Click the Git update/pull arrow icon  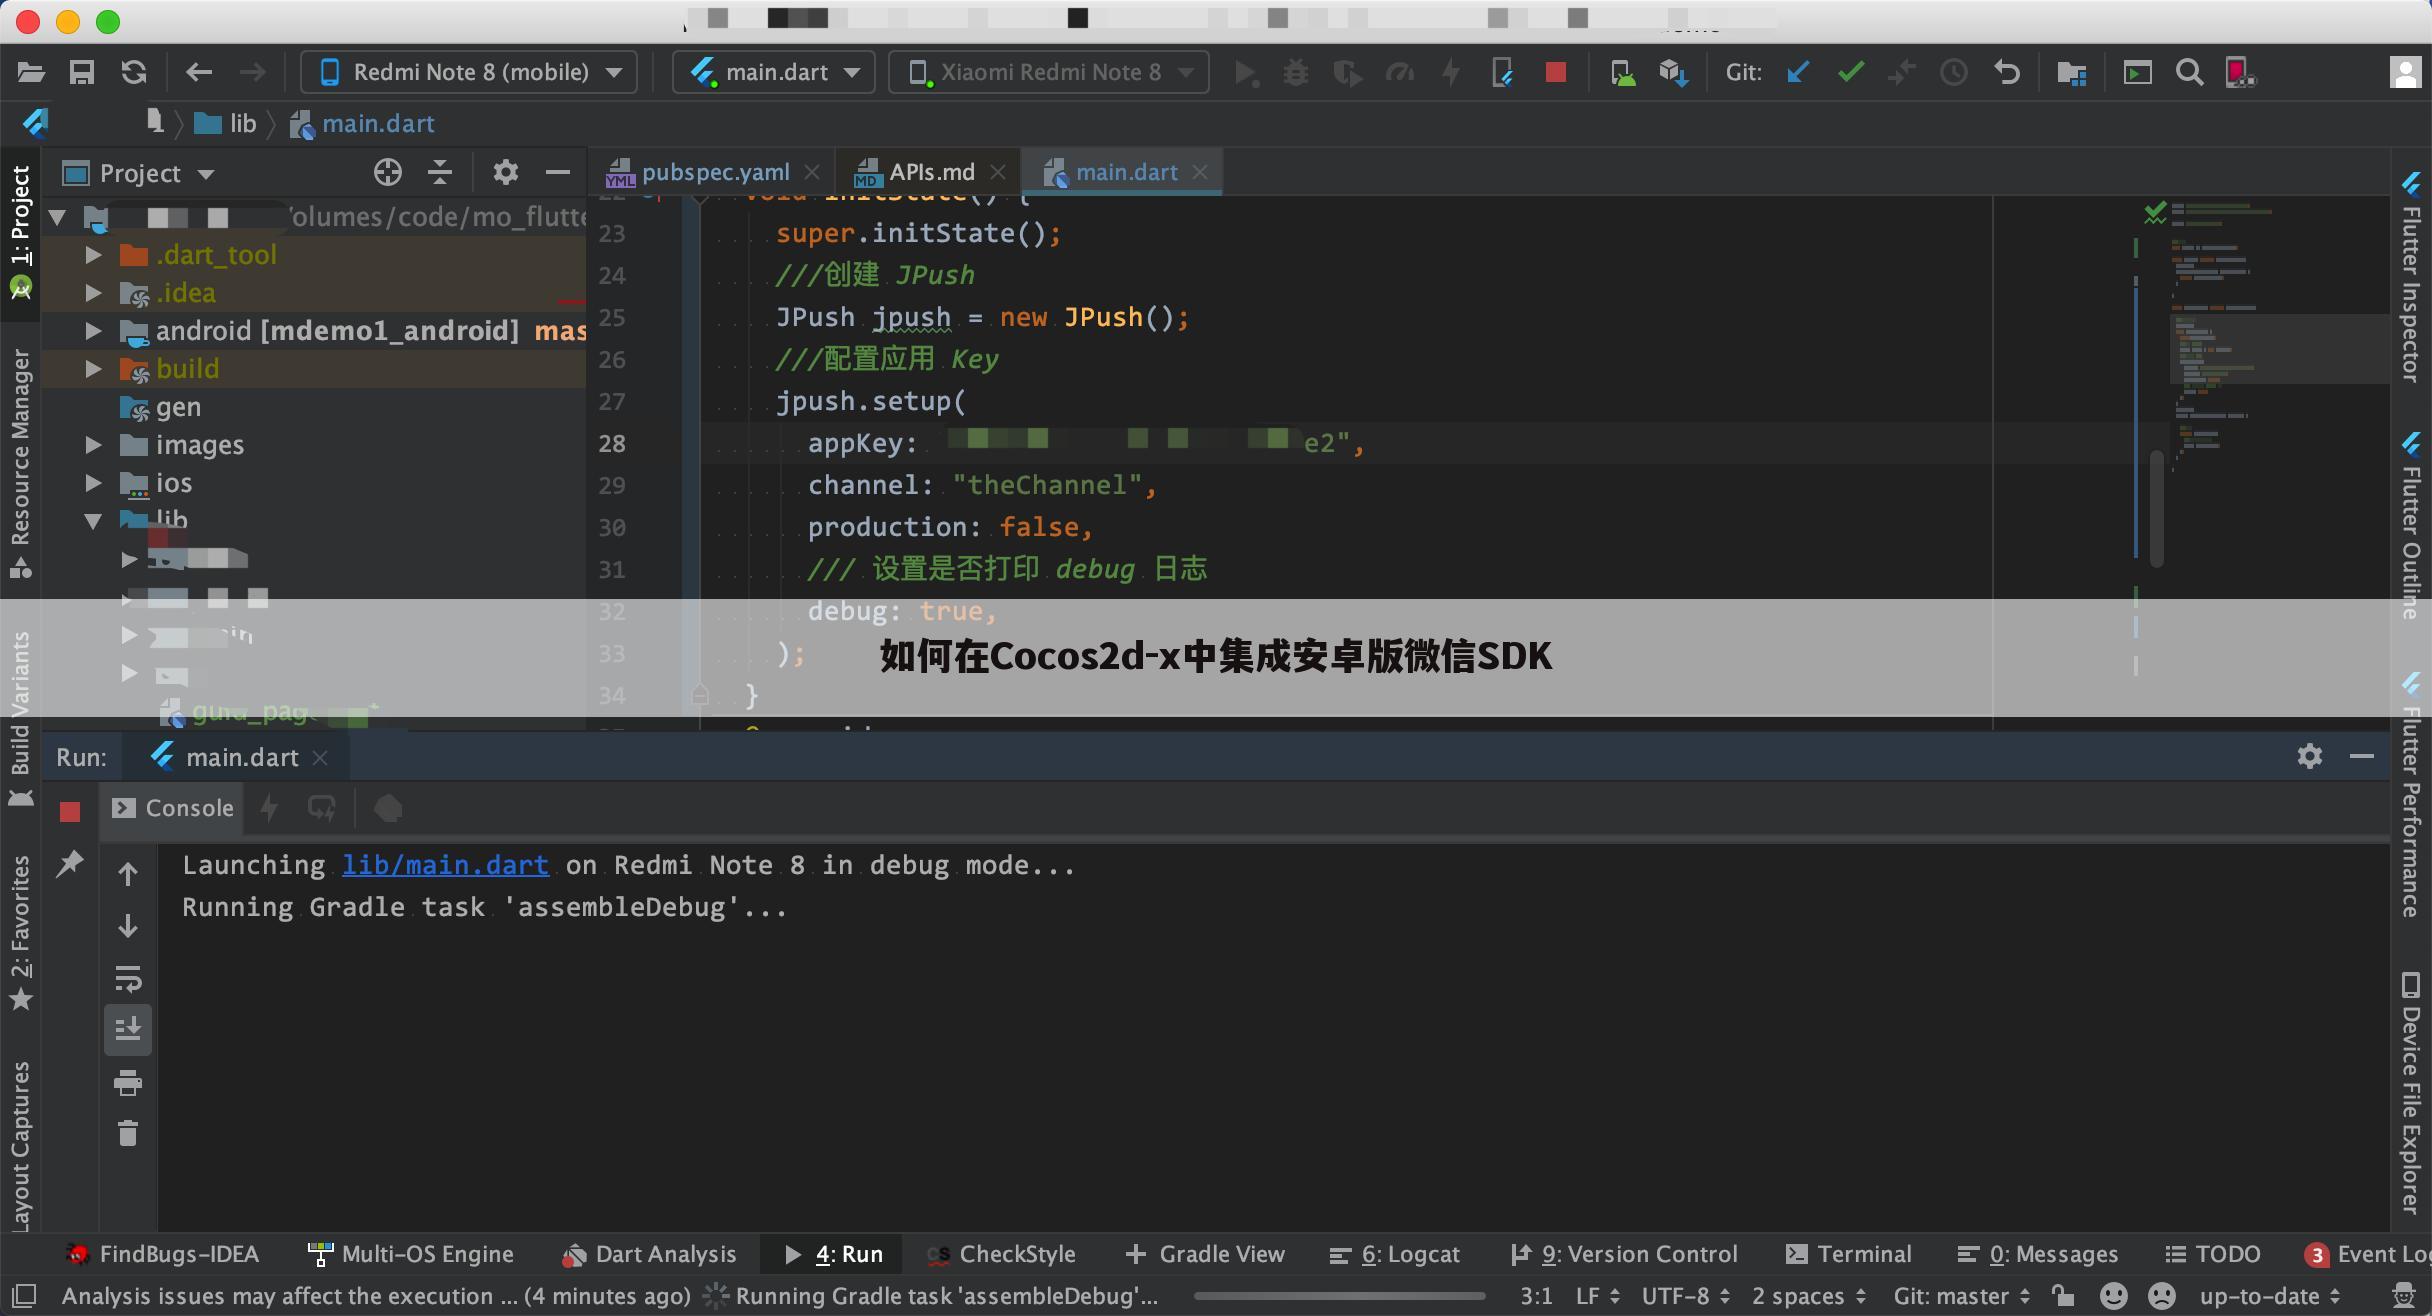[x=1798, y=72]
